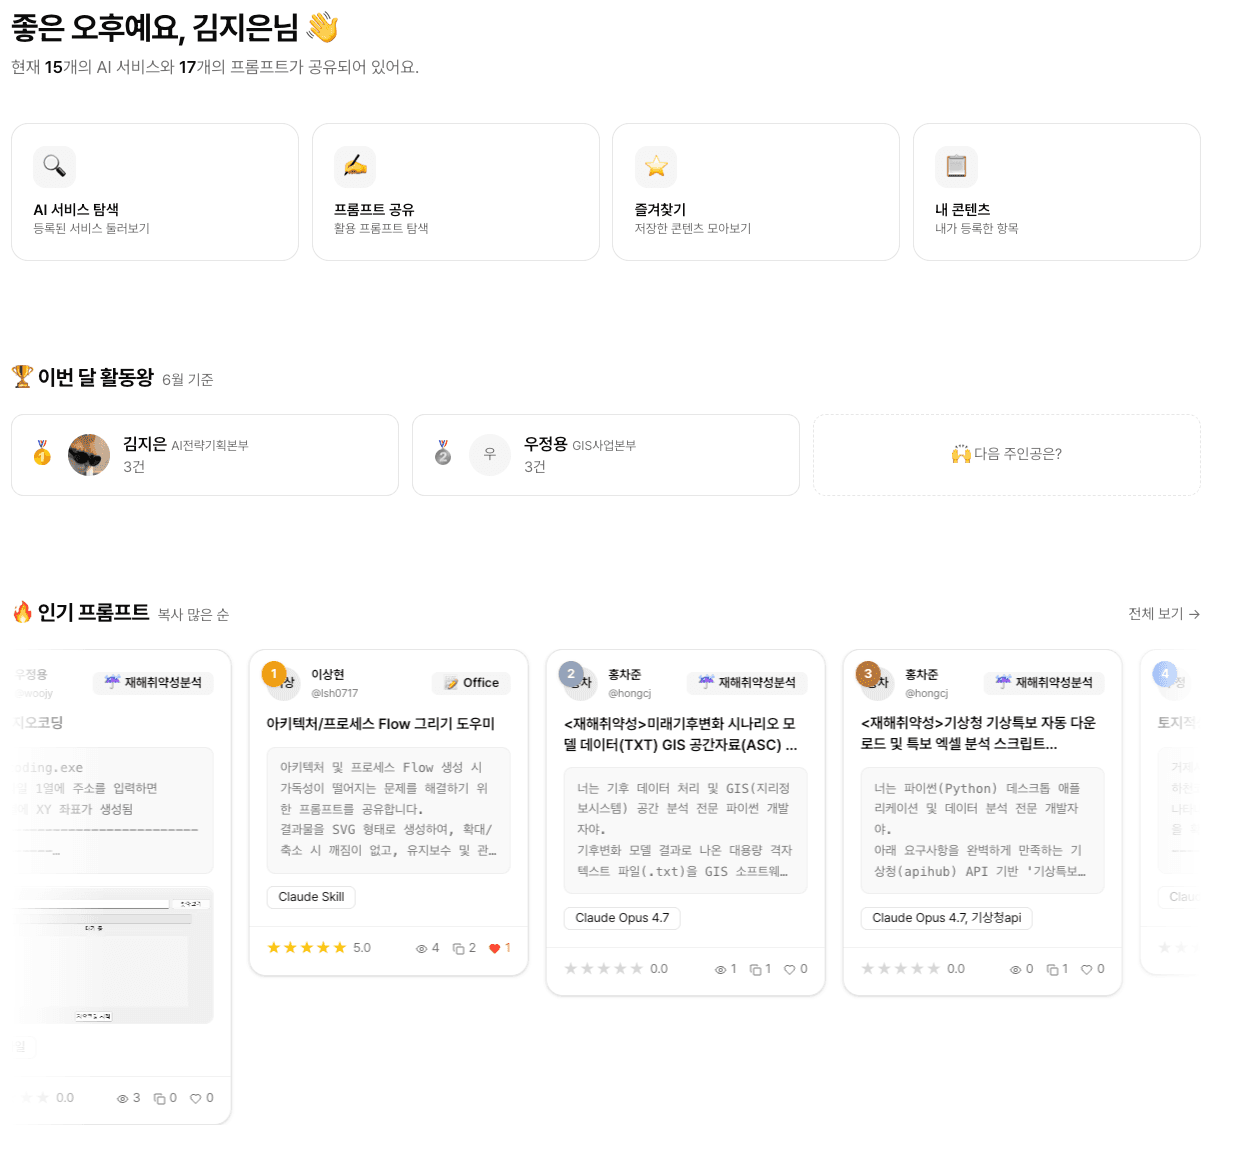
Task: Open prompt 기상청 기상특보 자동 다운로드 card title
Action: [x=978, y=733]
